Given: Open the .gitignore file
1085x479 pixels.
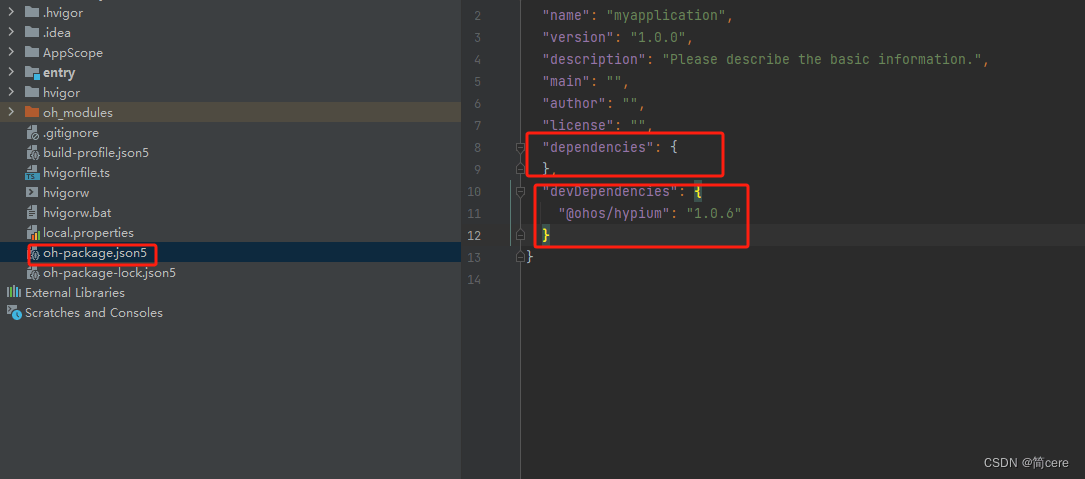Looking at the screenshot, I should tap(71, 132).
